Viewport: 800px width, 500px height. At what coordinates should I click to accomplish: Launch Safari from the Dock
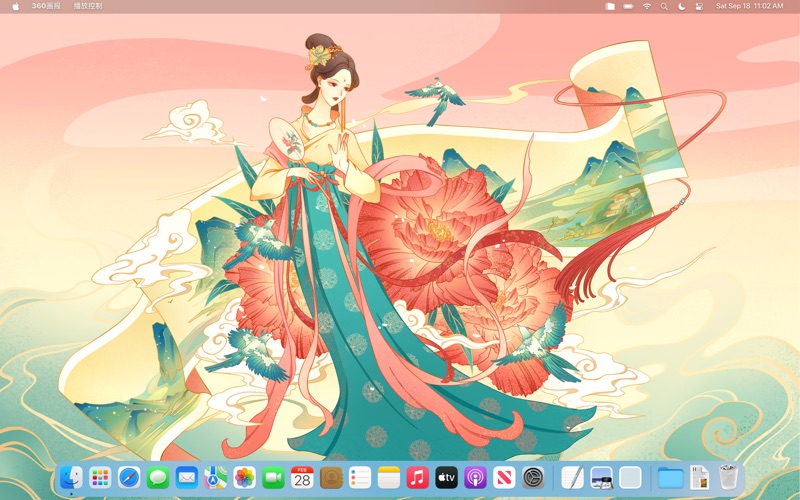pos(129,478)
